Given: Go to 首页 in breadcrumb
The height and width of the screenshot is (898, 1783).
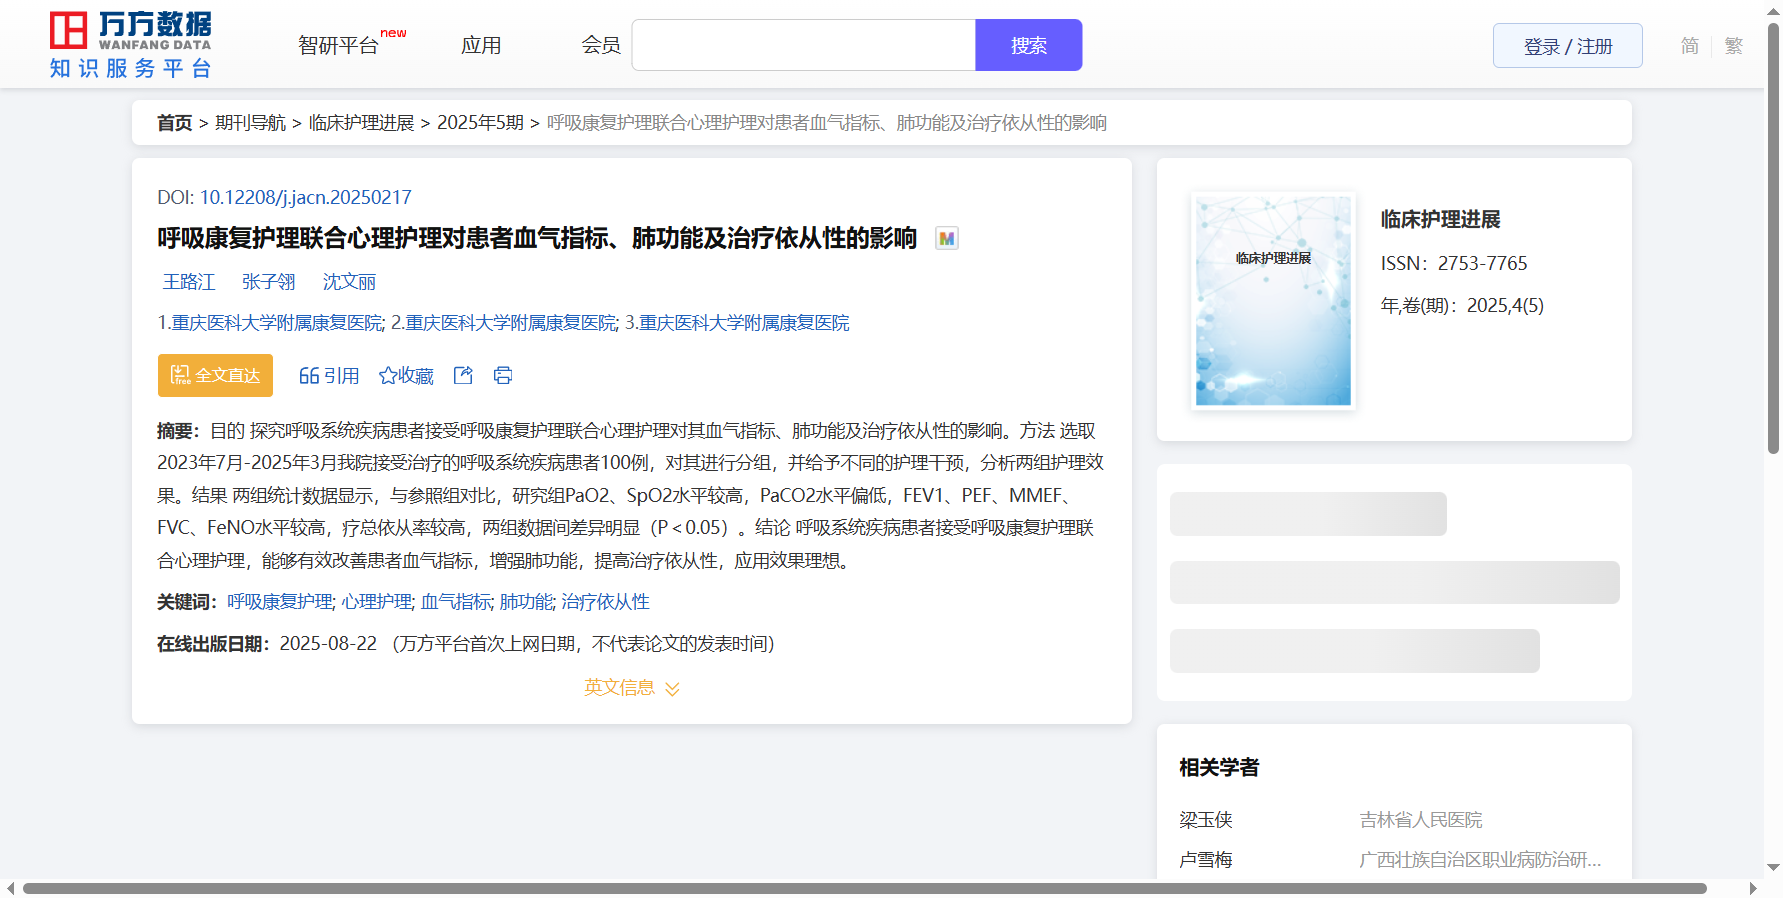Looking at the screenshot, I should click(175, 123).
